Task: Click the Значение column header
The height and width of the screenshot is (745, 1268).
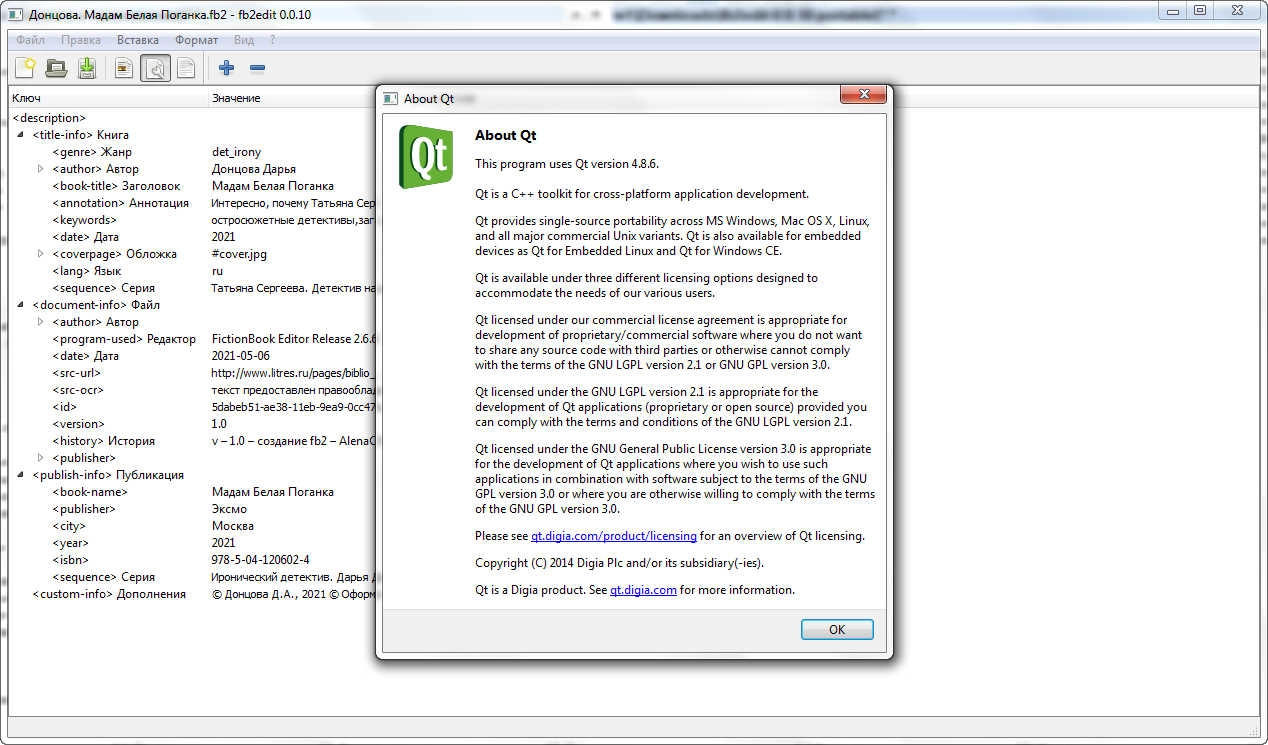Action: 236,98
